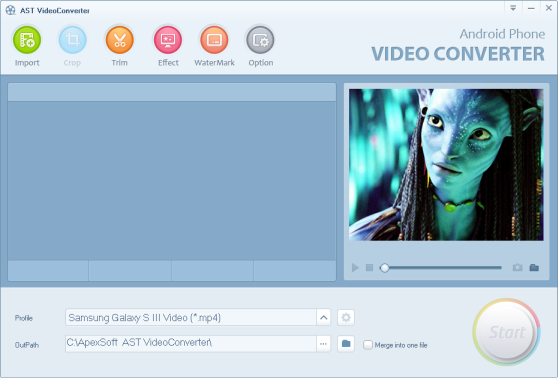Click the preview seek slider handle
The height and width of the screenshot is (378, 558).
(384, 268)
